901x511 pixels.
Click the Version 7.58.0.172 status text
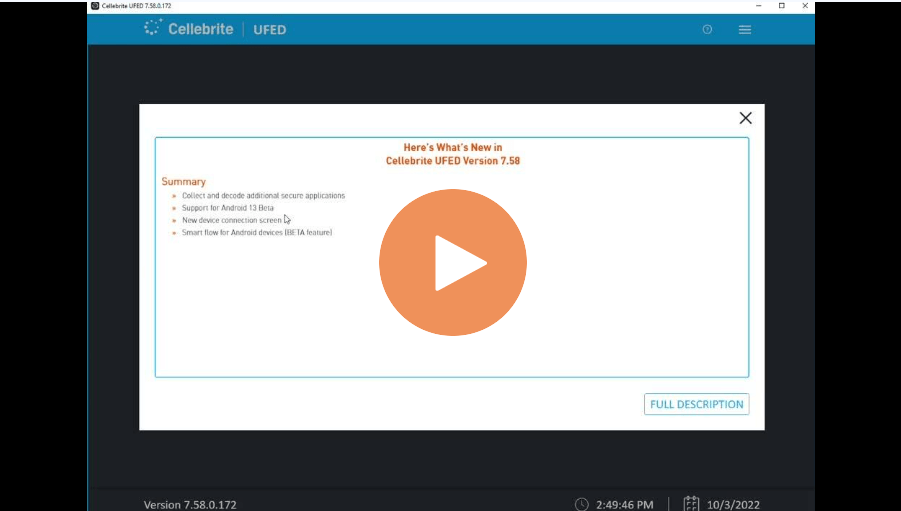tap(190, 505)
